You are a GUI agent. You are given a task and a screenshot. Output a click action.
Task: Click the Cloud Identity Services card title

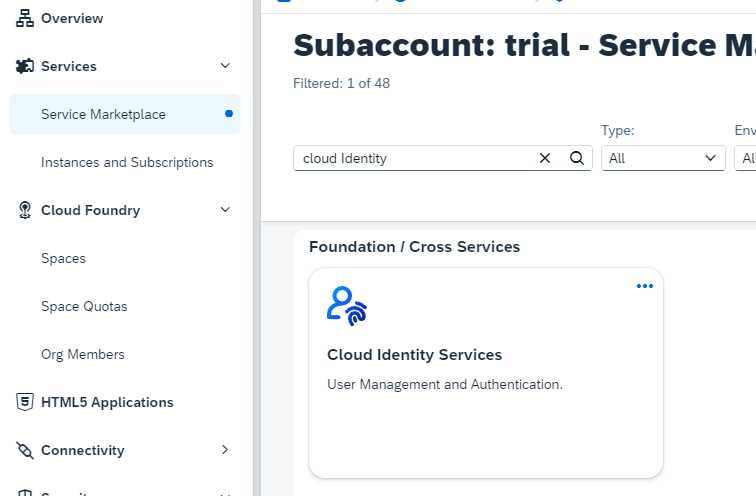[x=414, y=355]
